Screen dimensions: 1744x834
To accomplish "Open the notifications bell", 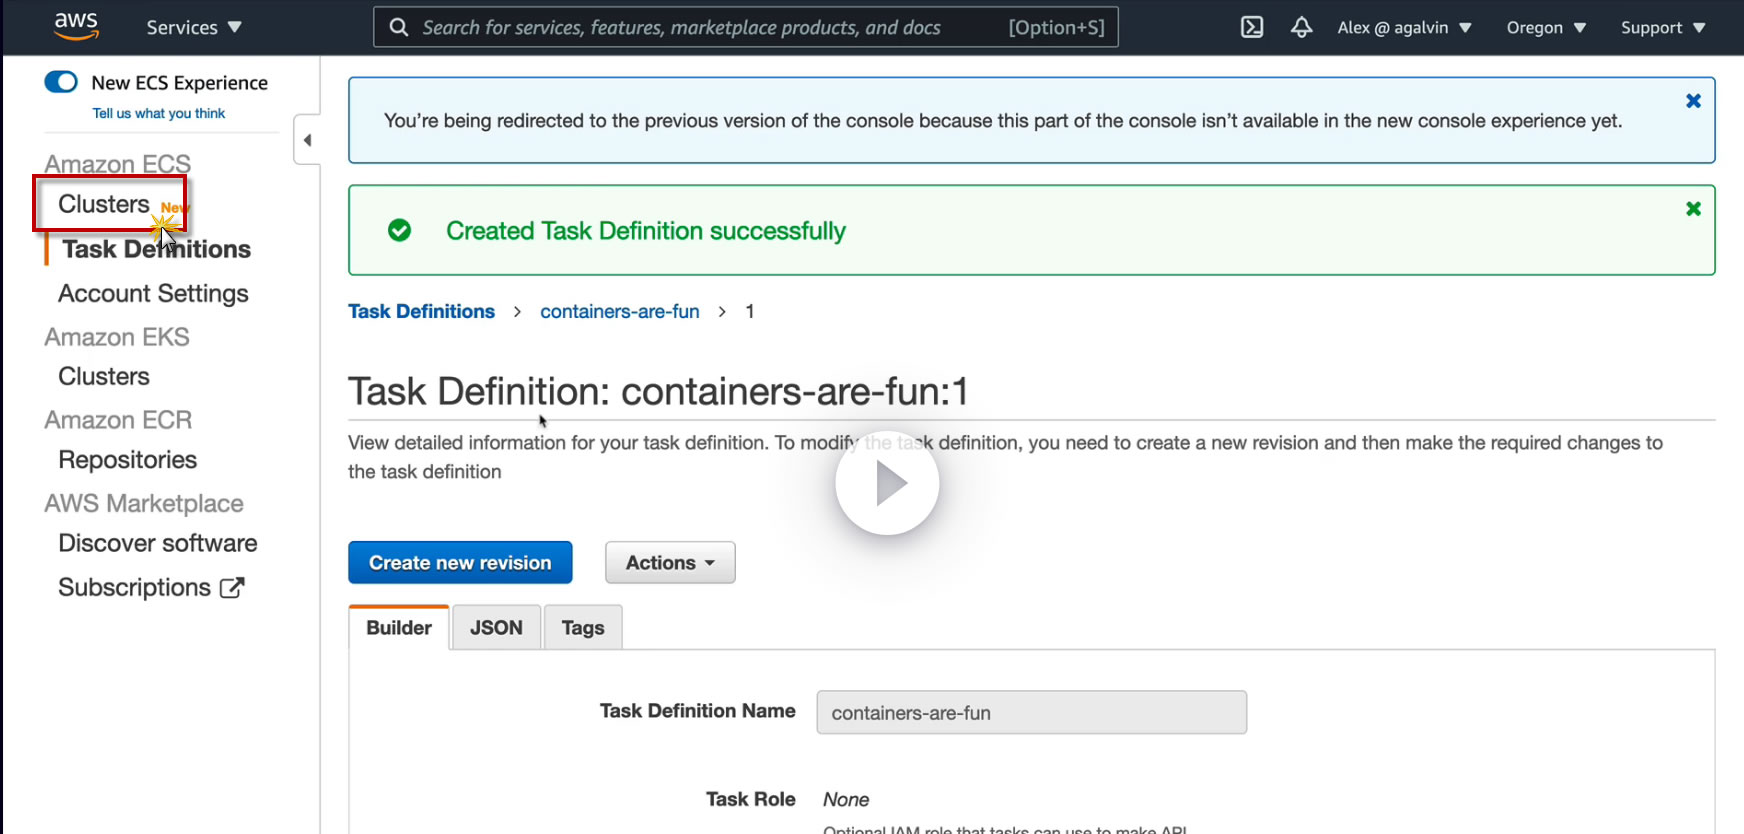I will point(1301,27).
